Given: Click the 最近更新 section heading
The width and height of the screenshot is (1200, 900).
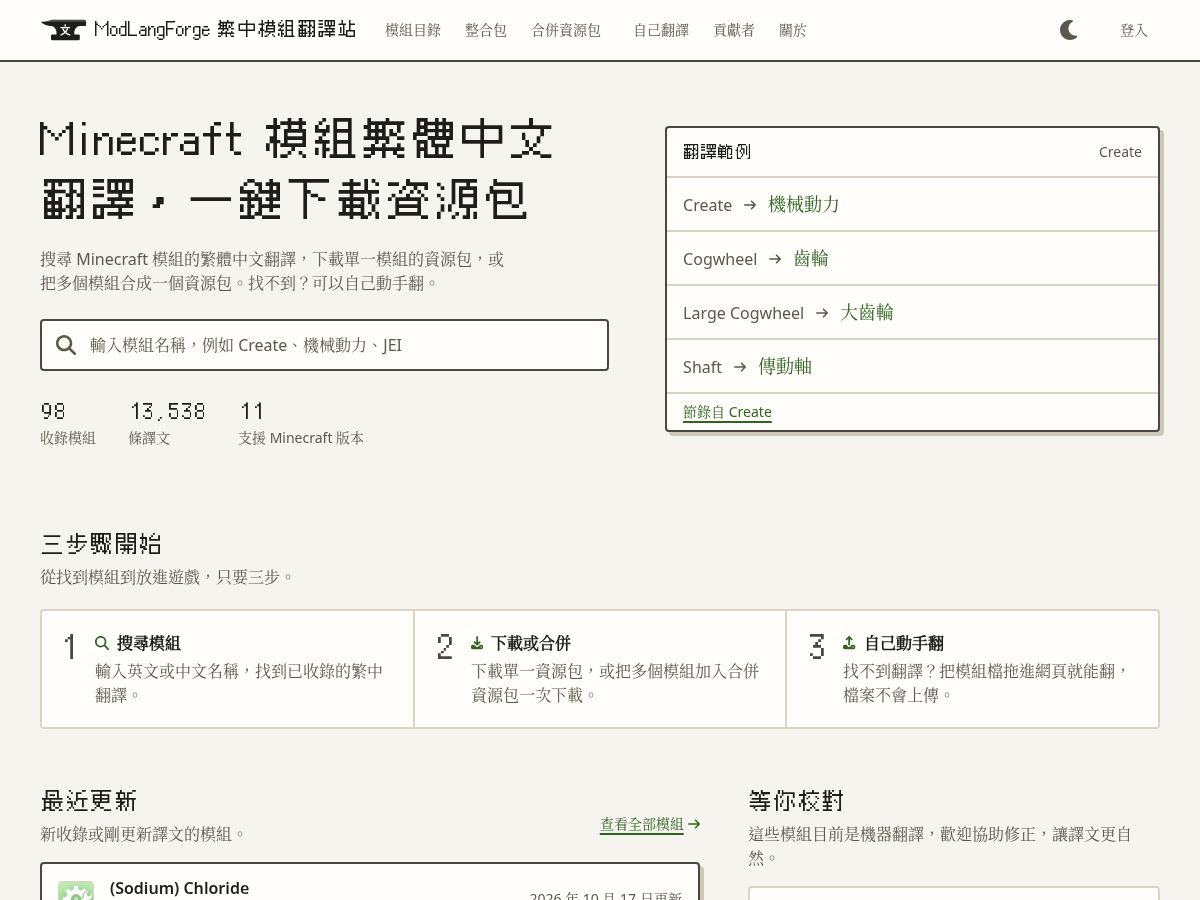Looking at the screenshot, I should (89, 801).
